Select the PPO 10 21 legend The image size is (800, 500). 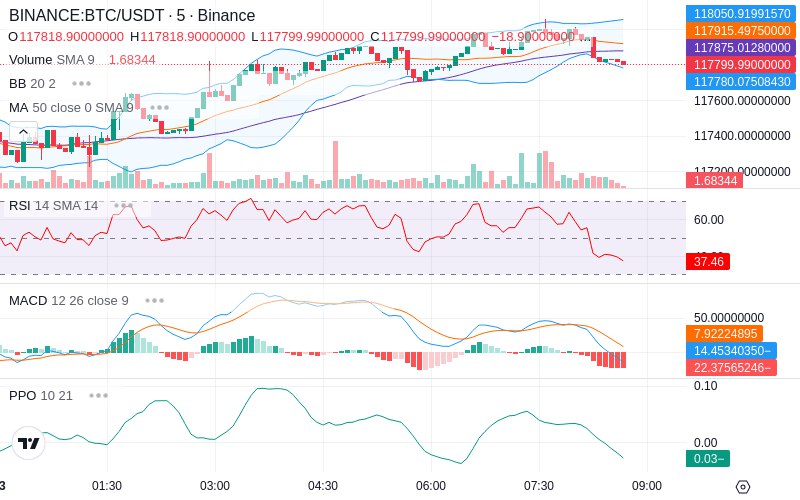[41, 395]
